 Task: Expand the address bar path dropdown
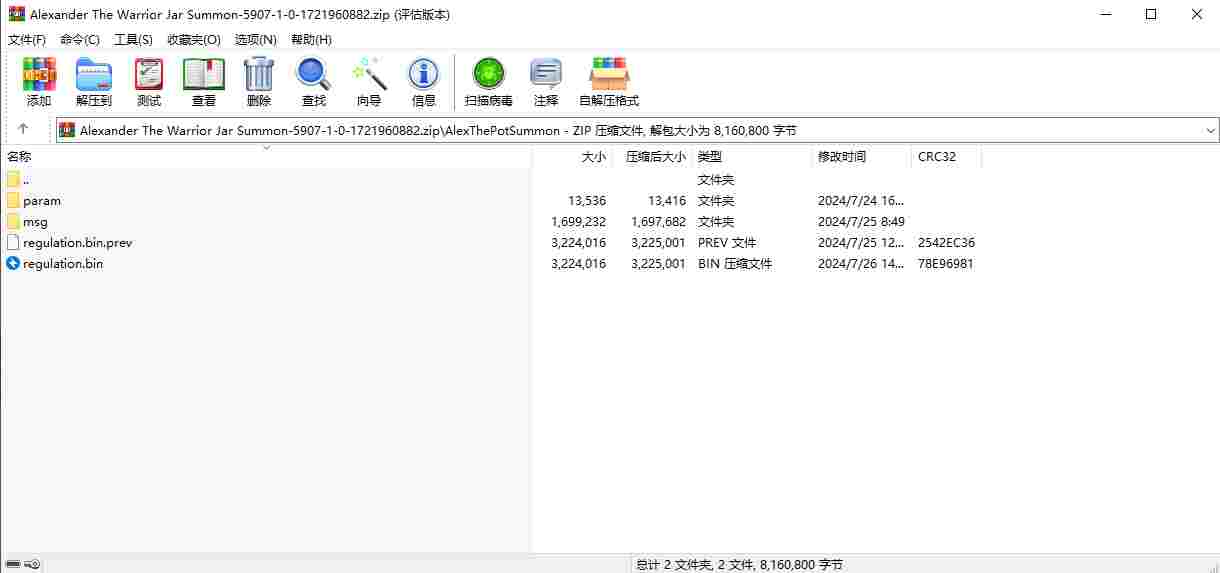(1211, 130)
